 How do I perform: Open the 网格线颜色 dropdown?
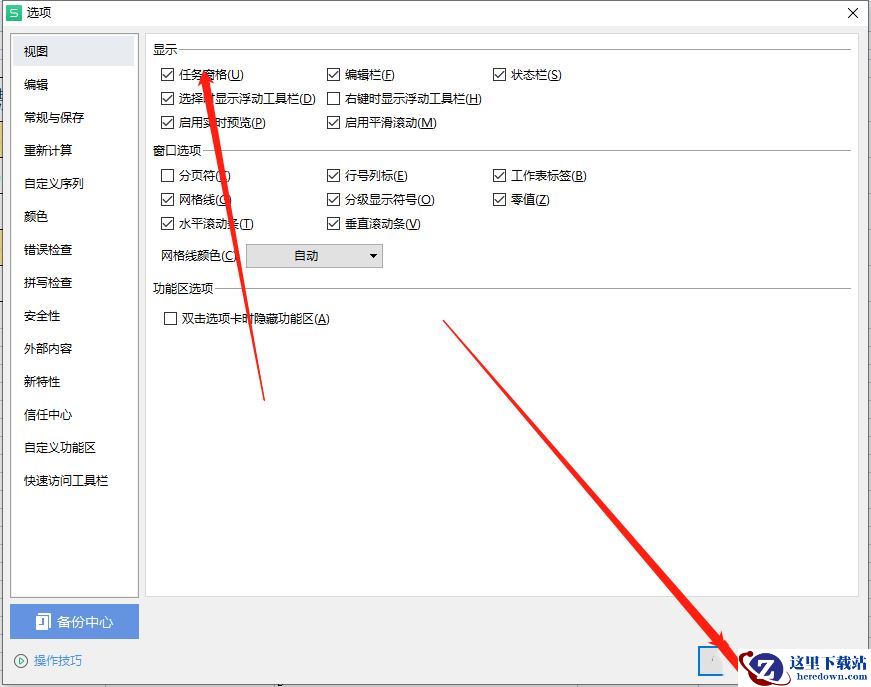pyautogui.click(x=314, y=256)
